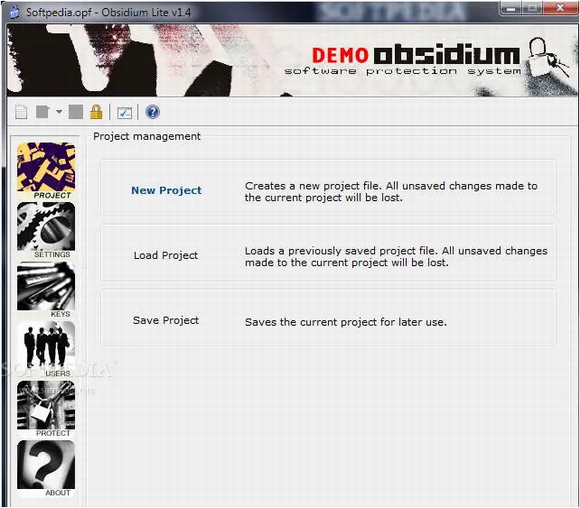The image size is (580, 508).
Task: Close the Obsidium Lite window
Action: (x=560, y=8)
